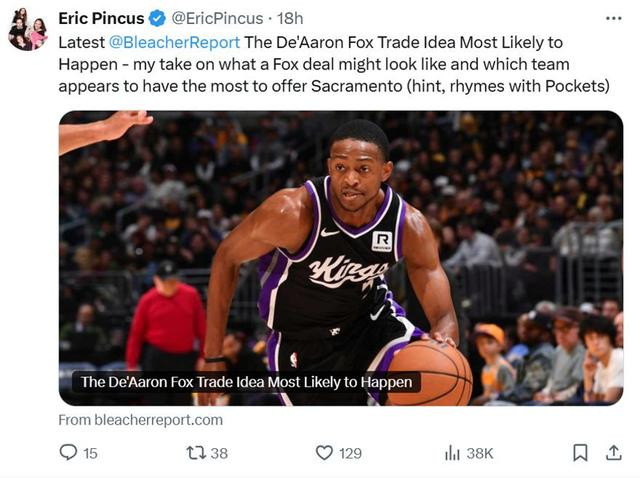This screenshot has width=640, height=478.
Task: Like the tweet with the heart icon
Action: tap(324, 453)
